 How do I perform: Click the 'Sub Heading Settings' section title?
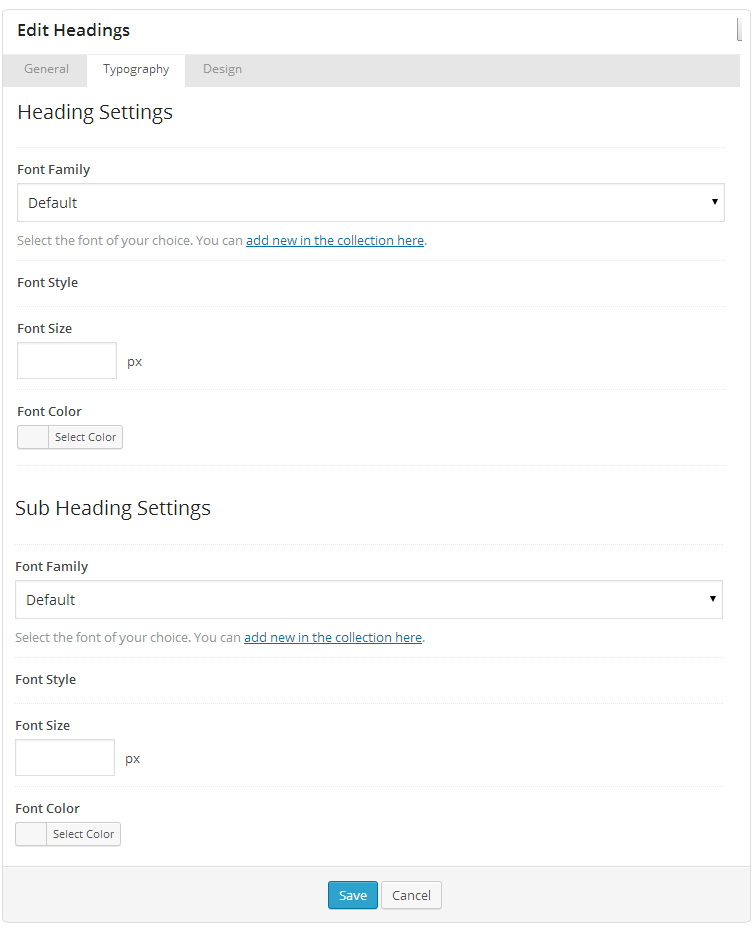pyautogui.click(x=113, y=508)
